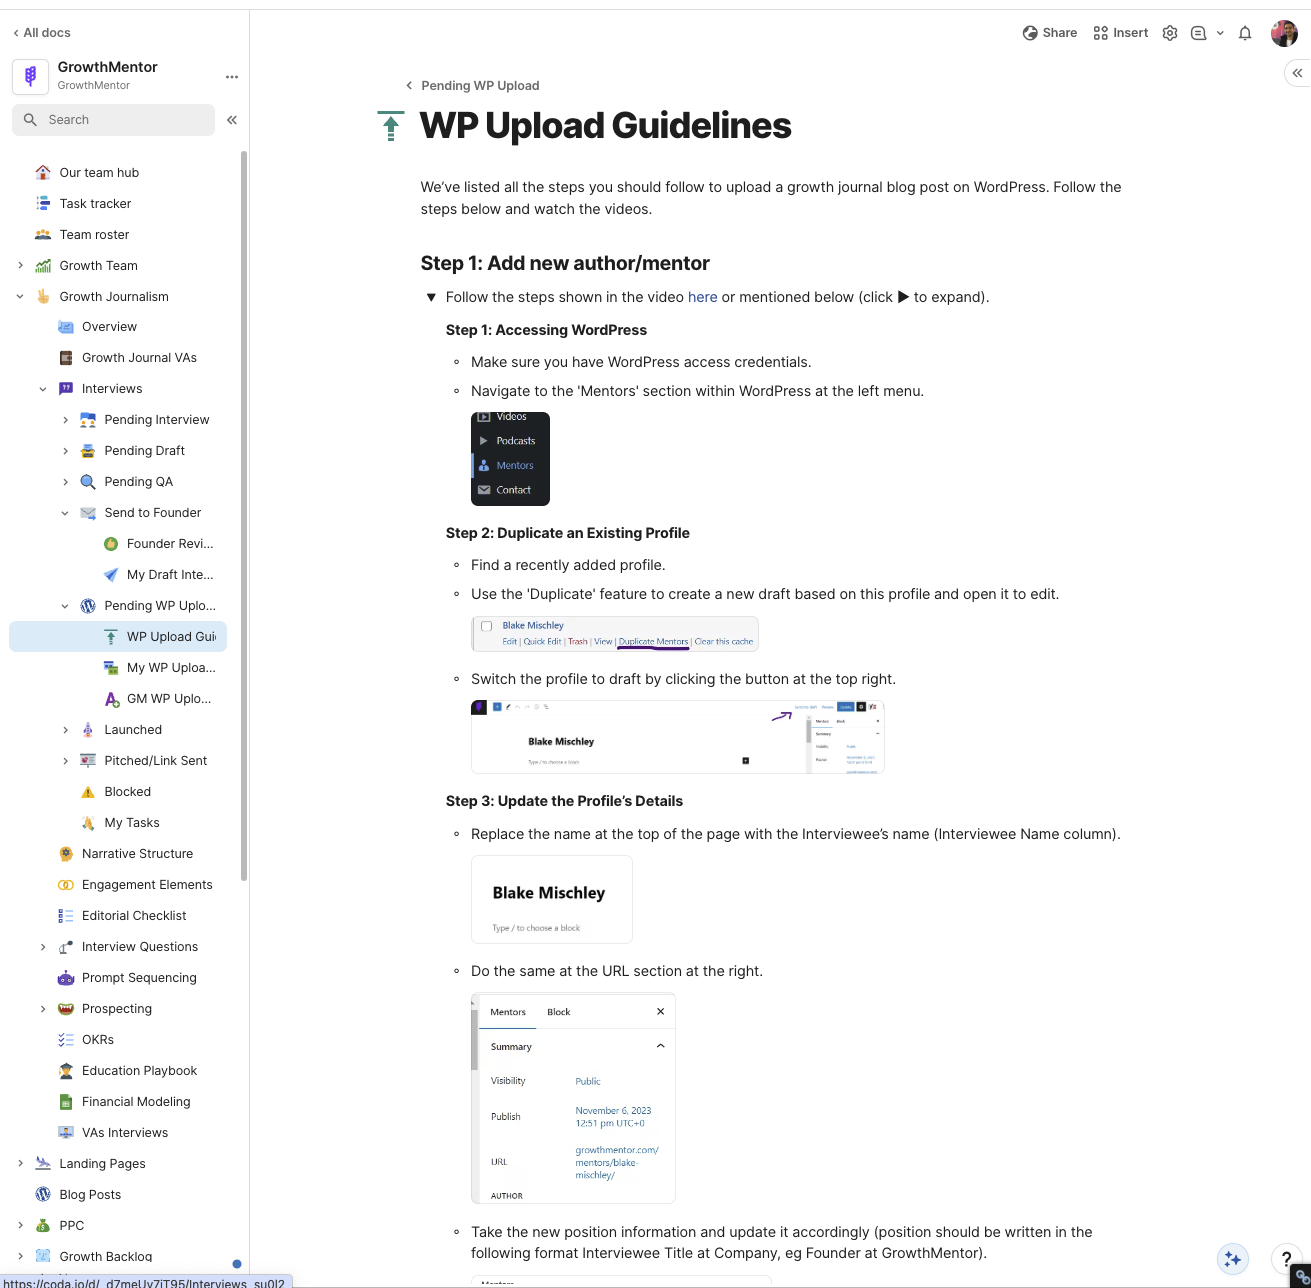Screen dimensions: 1311x1288
Task: Open the Duplicate Mentors screenshot image
Action: pyautogui.click(x=615, y=634)
